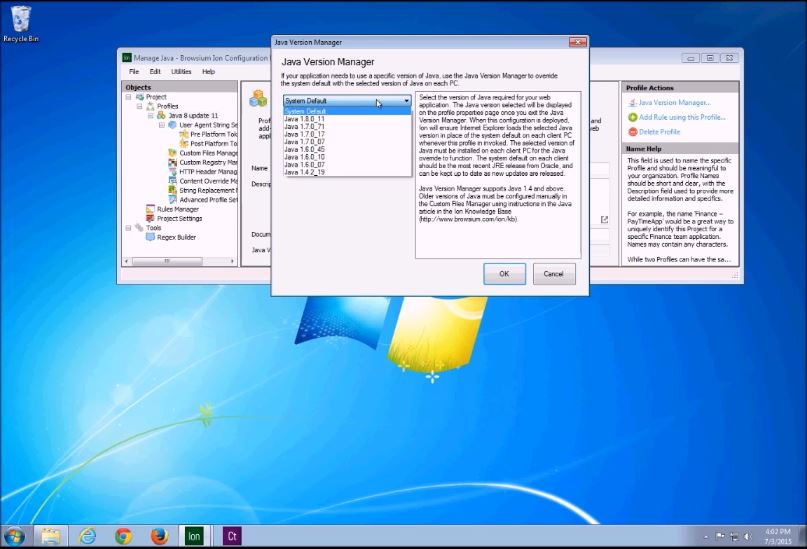This screenshot has width=807, height=549.
Task: Click Add Rule using this Profile link
Action: (x=682, y=117)
